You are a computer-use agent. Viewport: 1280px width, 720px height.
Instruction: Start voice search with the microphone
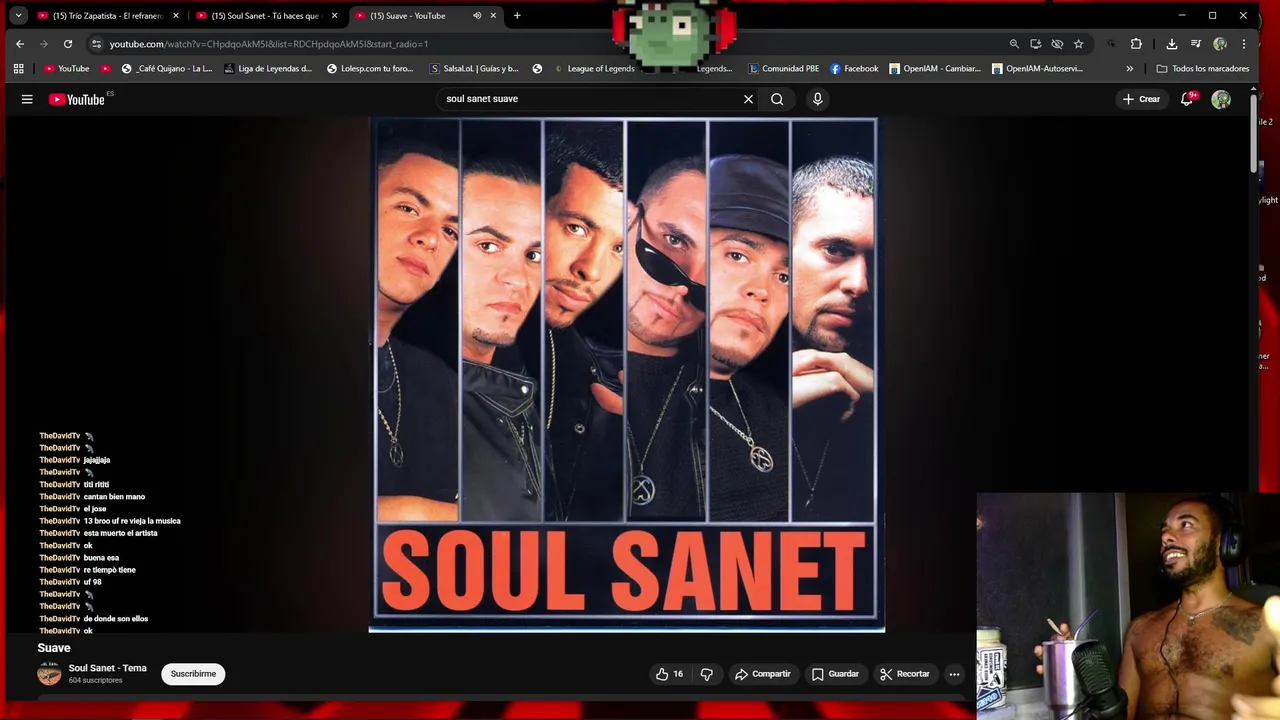(817, 99)
